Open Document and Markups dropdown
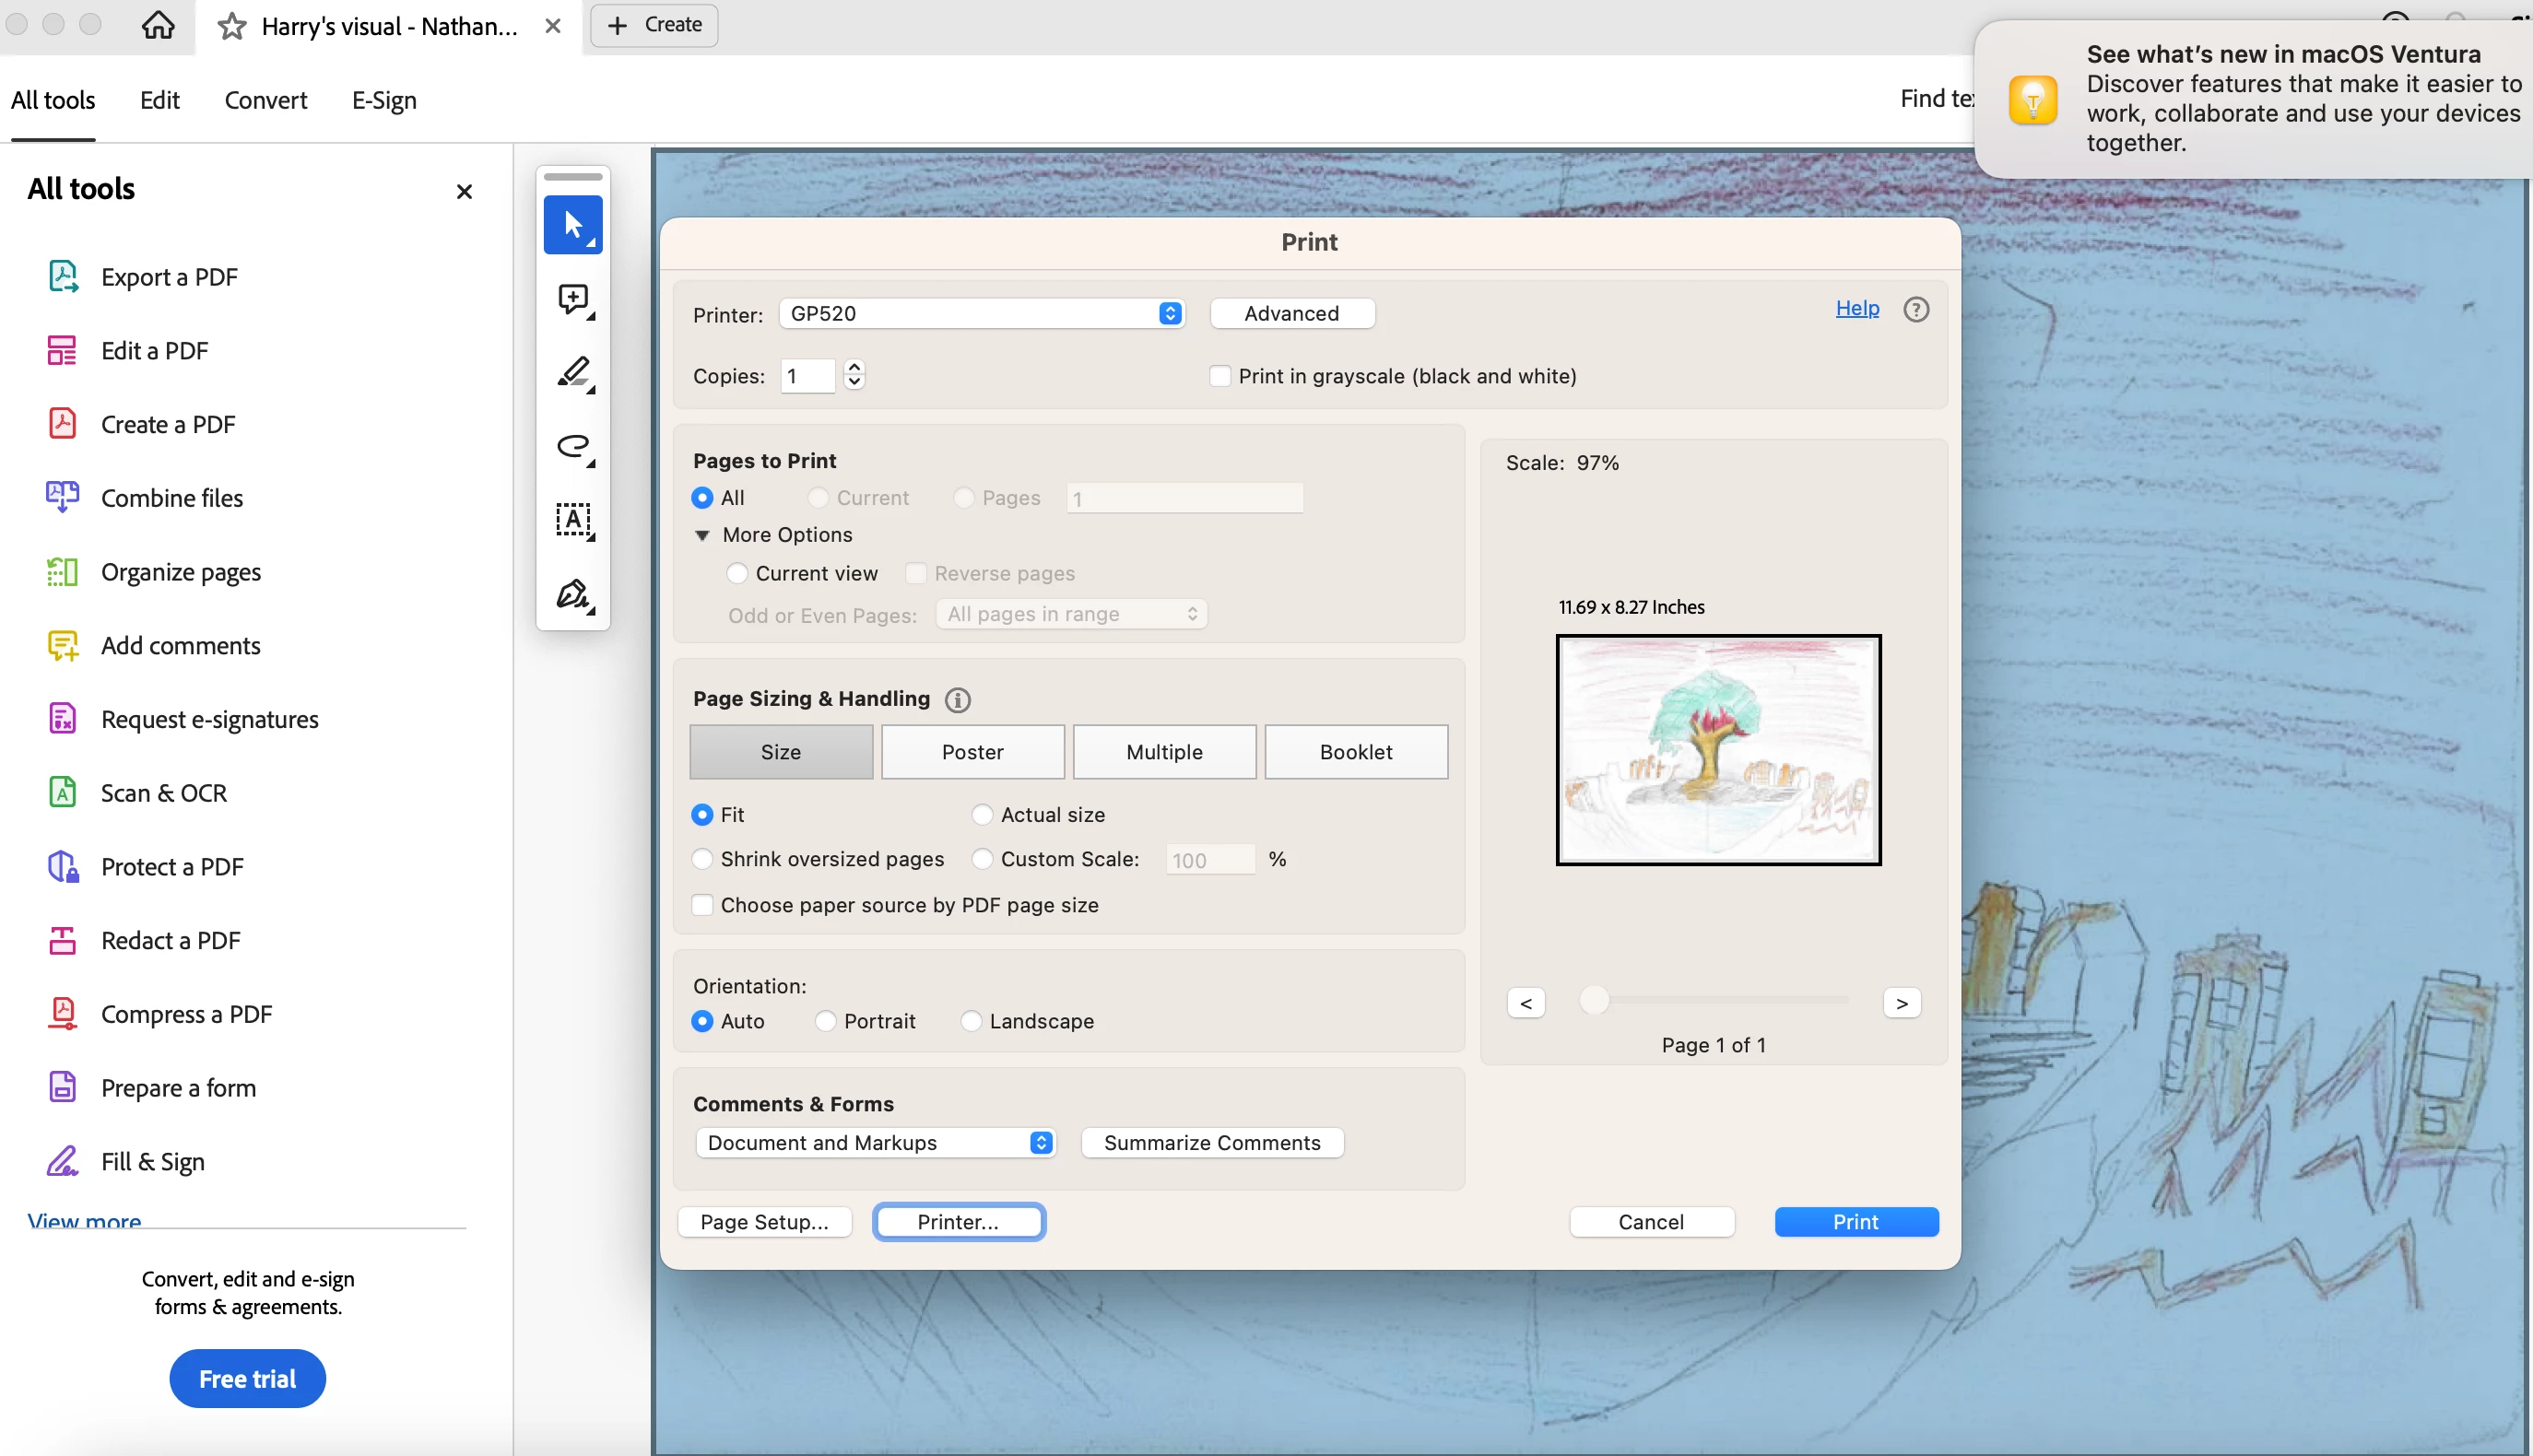Viewport: 2533px width, 1456px height. pos(875,1142)
